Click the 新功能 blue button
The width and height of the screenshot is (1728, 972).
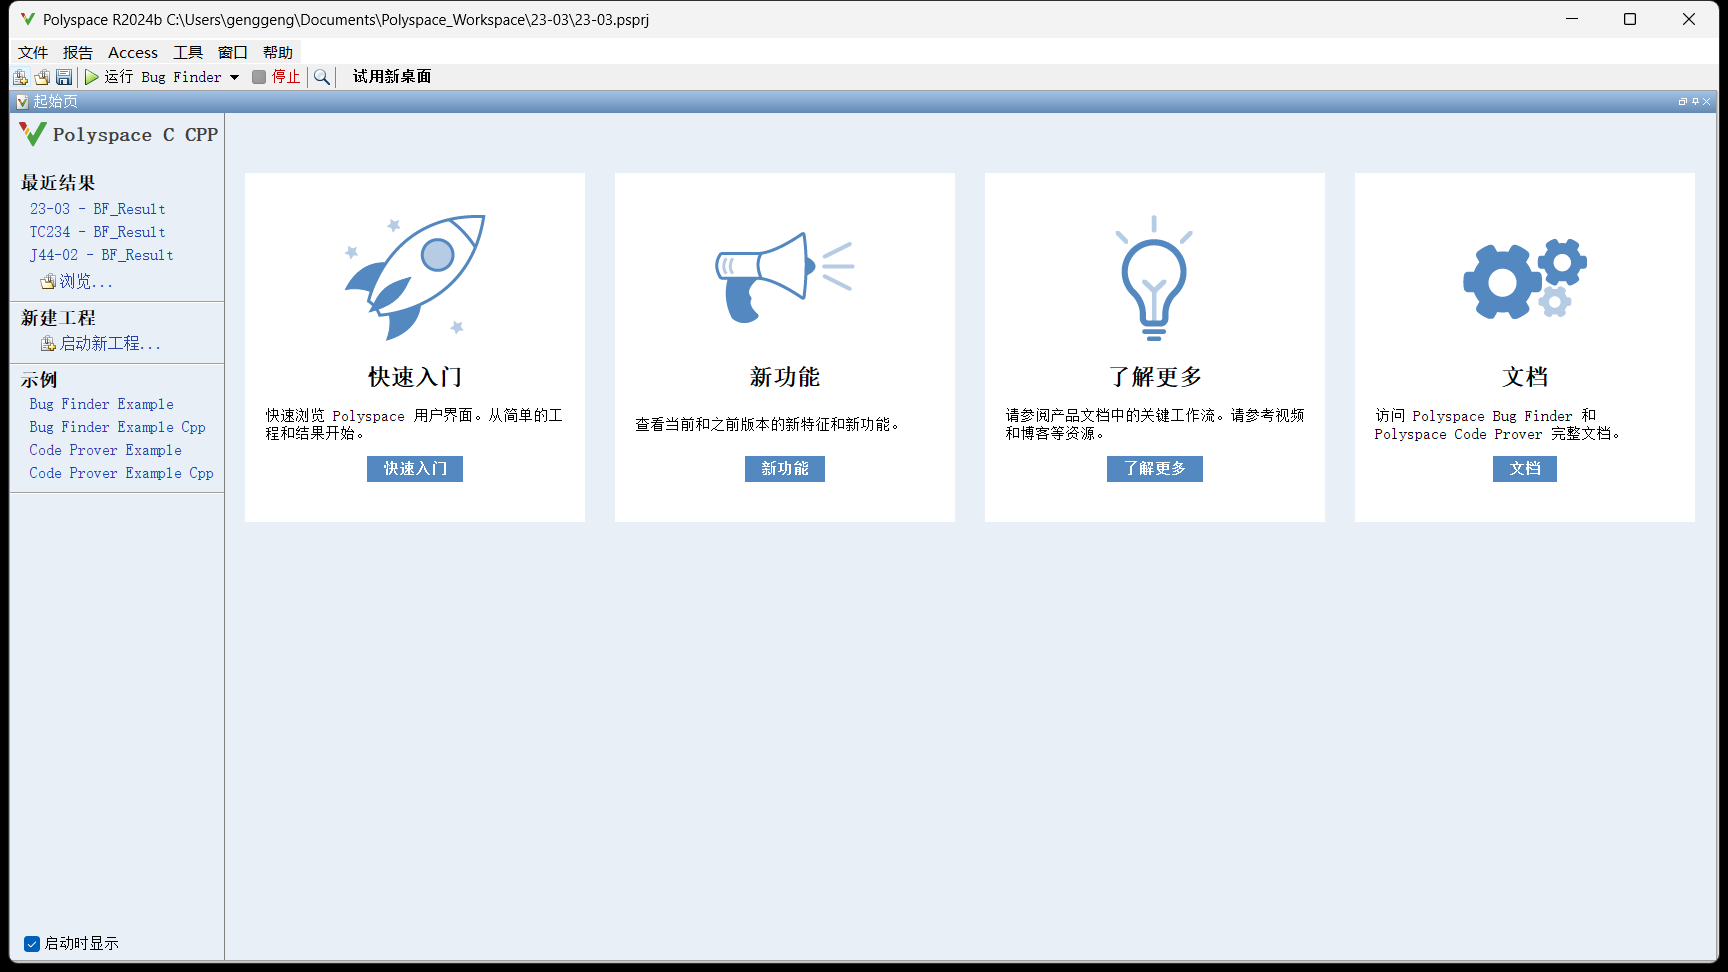[785, 469]
